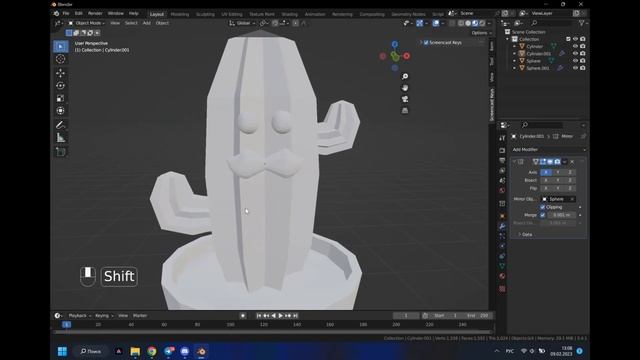Switch perspective/orthographic grid icon

405,111
